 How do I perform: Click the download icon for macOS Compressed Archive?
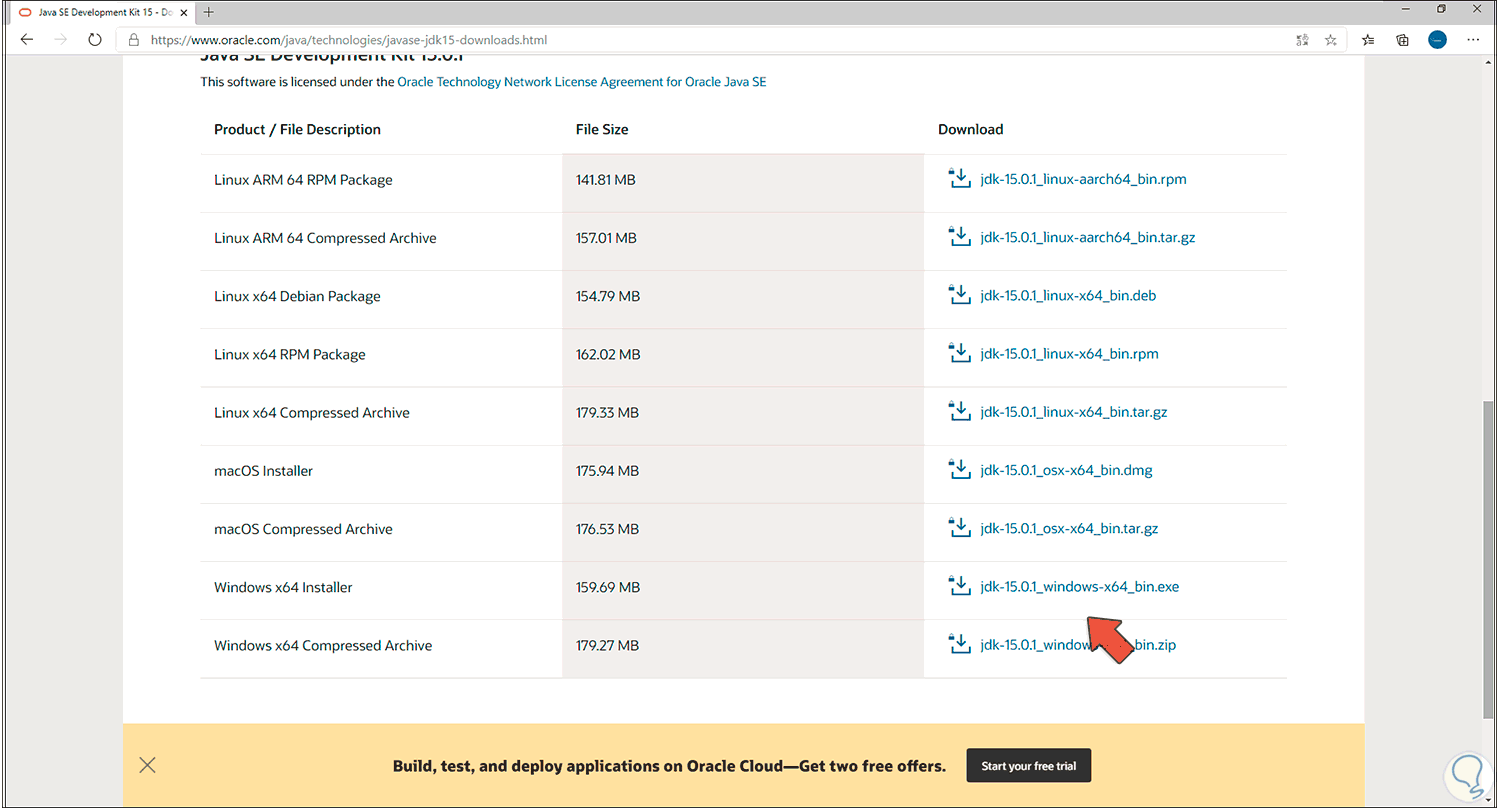click(959, 527)
